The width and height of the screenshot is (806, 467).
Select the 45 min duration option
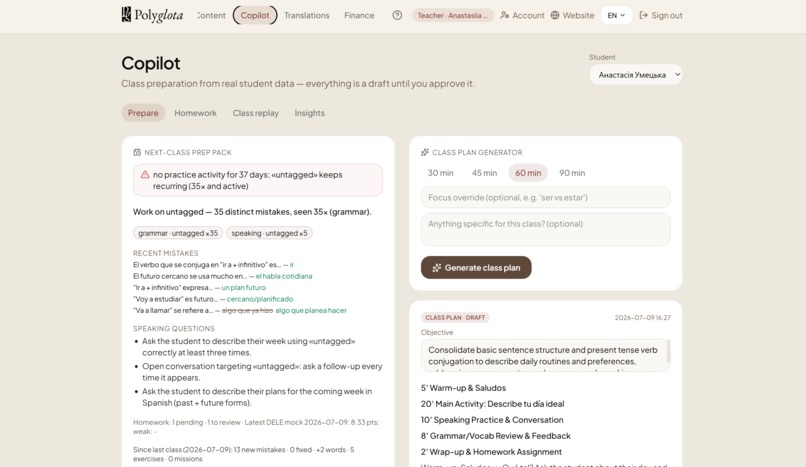[484, 173]
